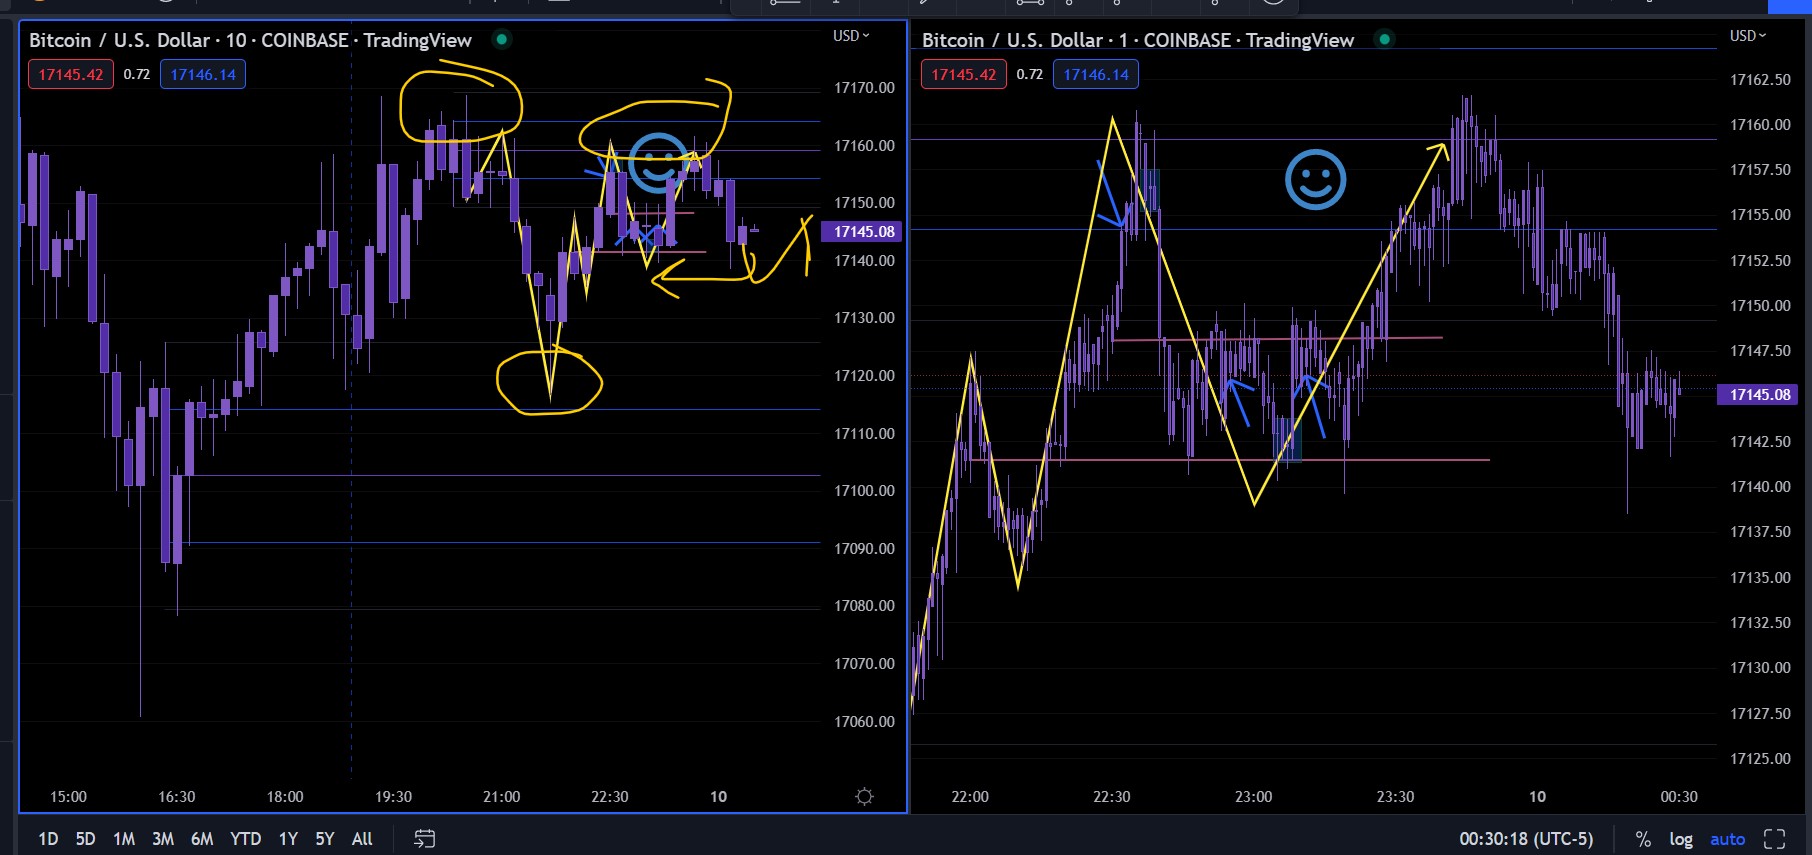
Task: Click the blue buy price 17146.14 on the 10-minute chart
Action: 203,74
